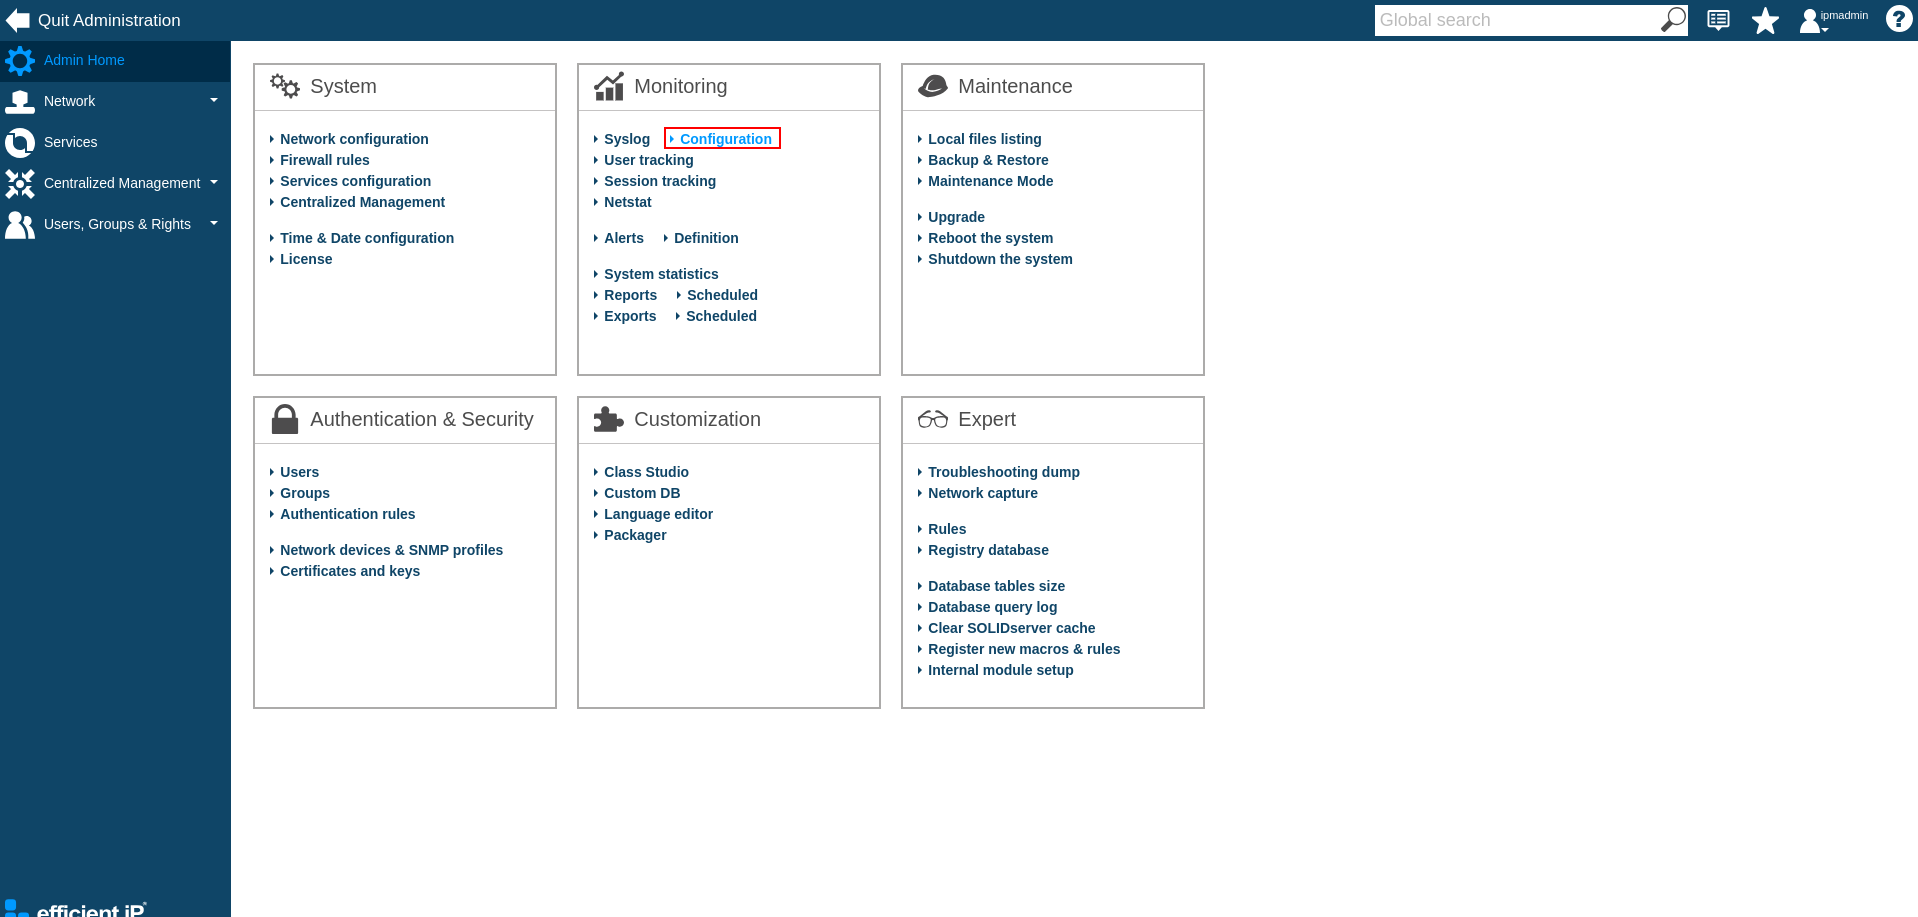Click the Monitoring chart icon

coord(609,86)
